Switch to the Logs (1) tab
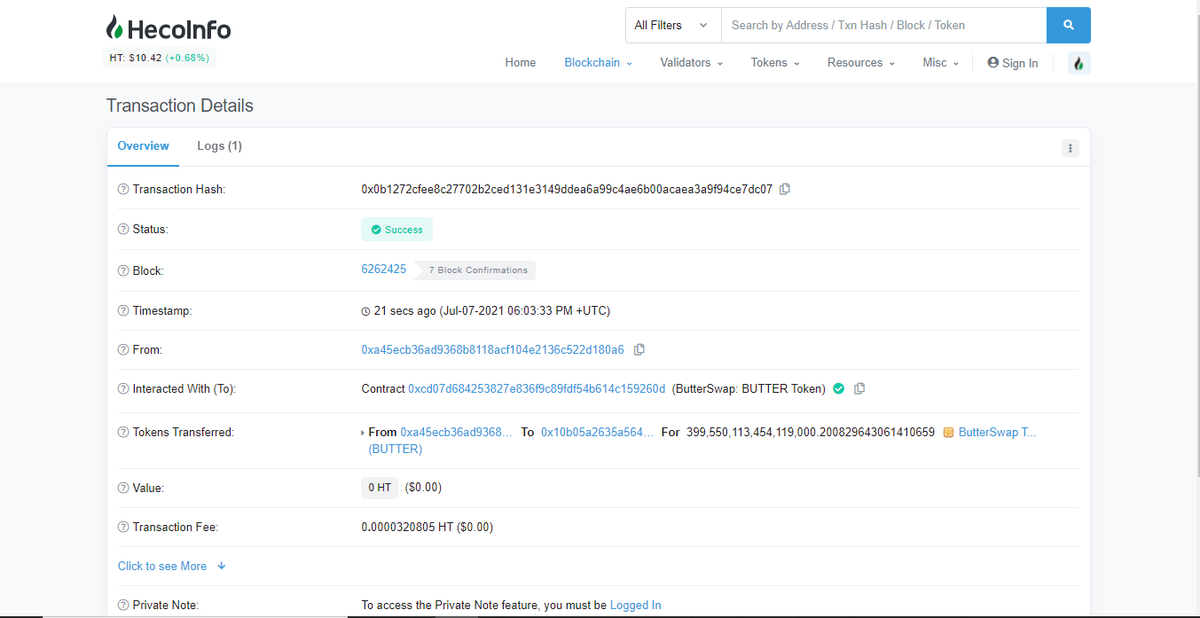The height and width of the screenshot is (618, 1200). (220, 146)
